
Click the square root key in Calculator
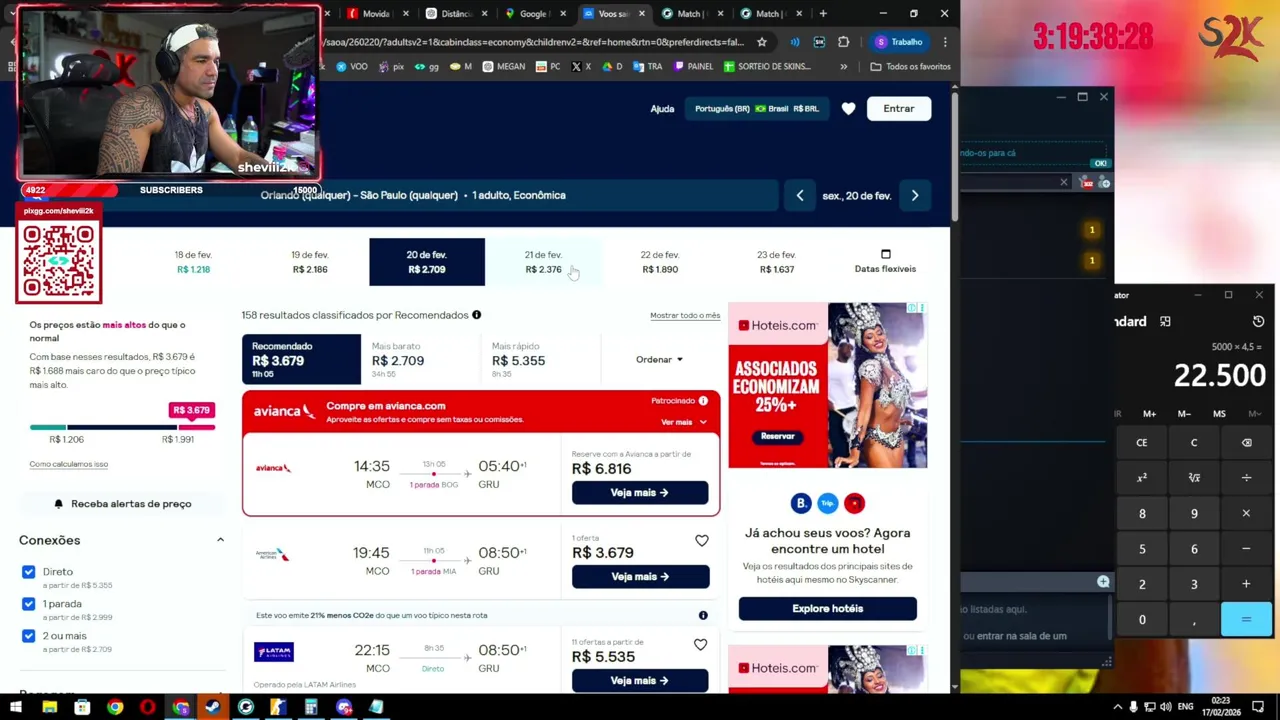(1194, 478)
